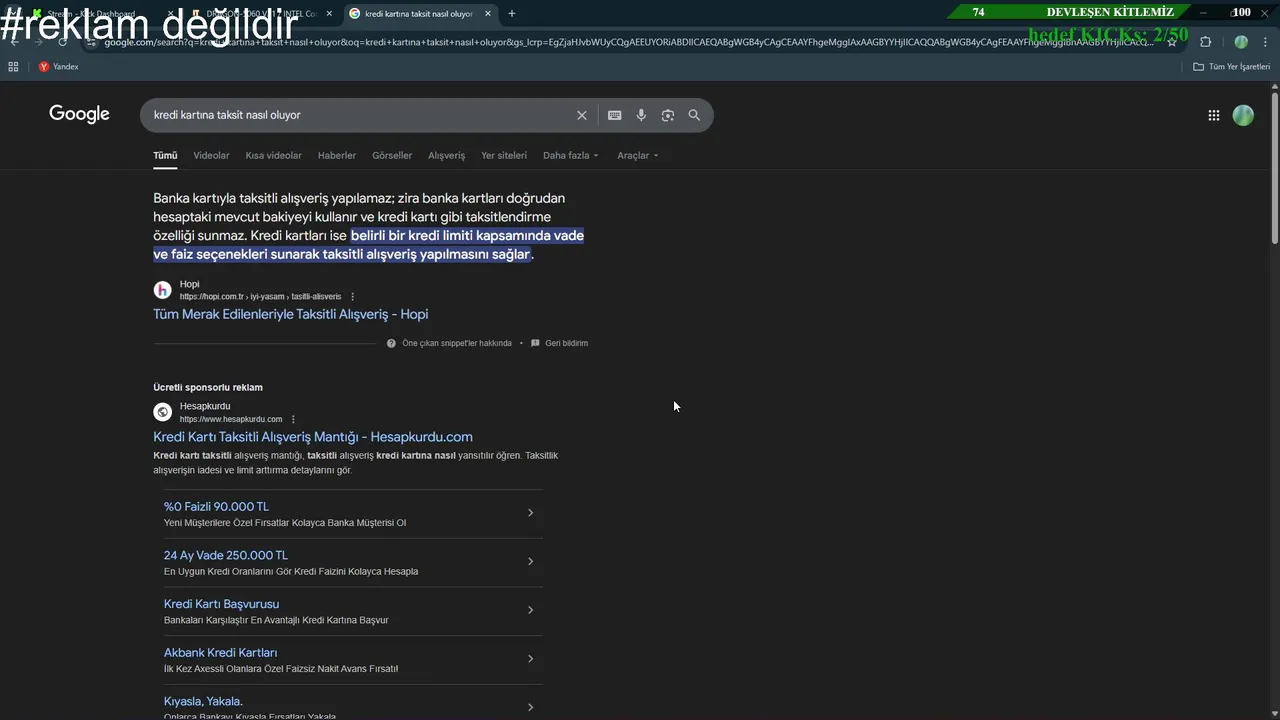Click the page vertical scrollbar thumb
The height and width of the screenshot is (720, 1280).
(x=1275, y=168)
